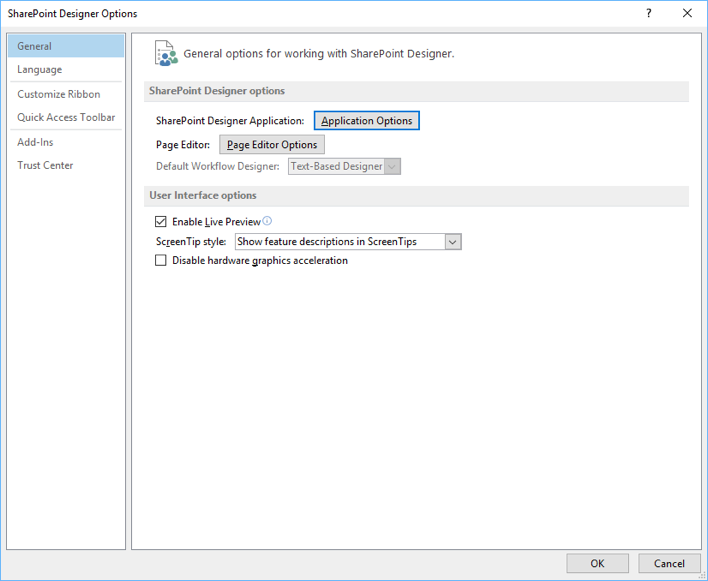The image size is (708, 581).
Task: Confirm with the OK button
Action: coord(597,563)
